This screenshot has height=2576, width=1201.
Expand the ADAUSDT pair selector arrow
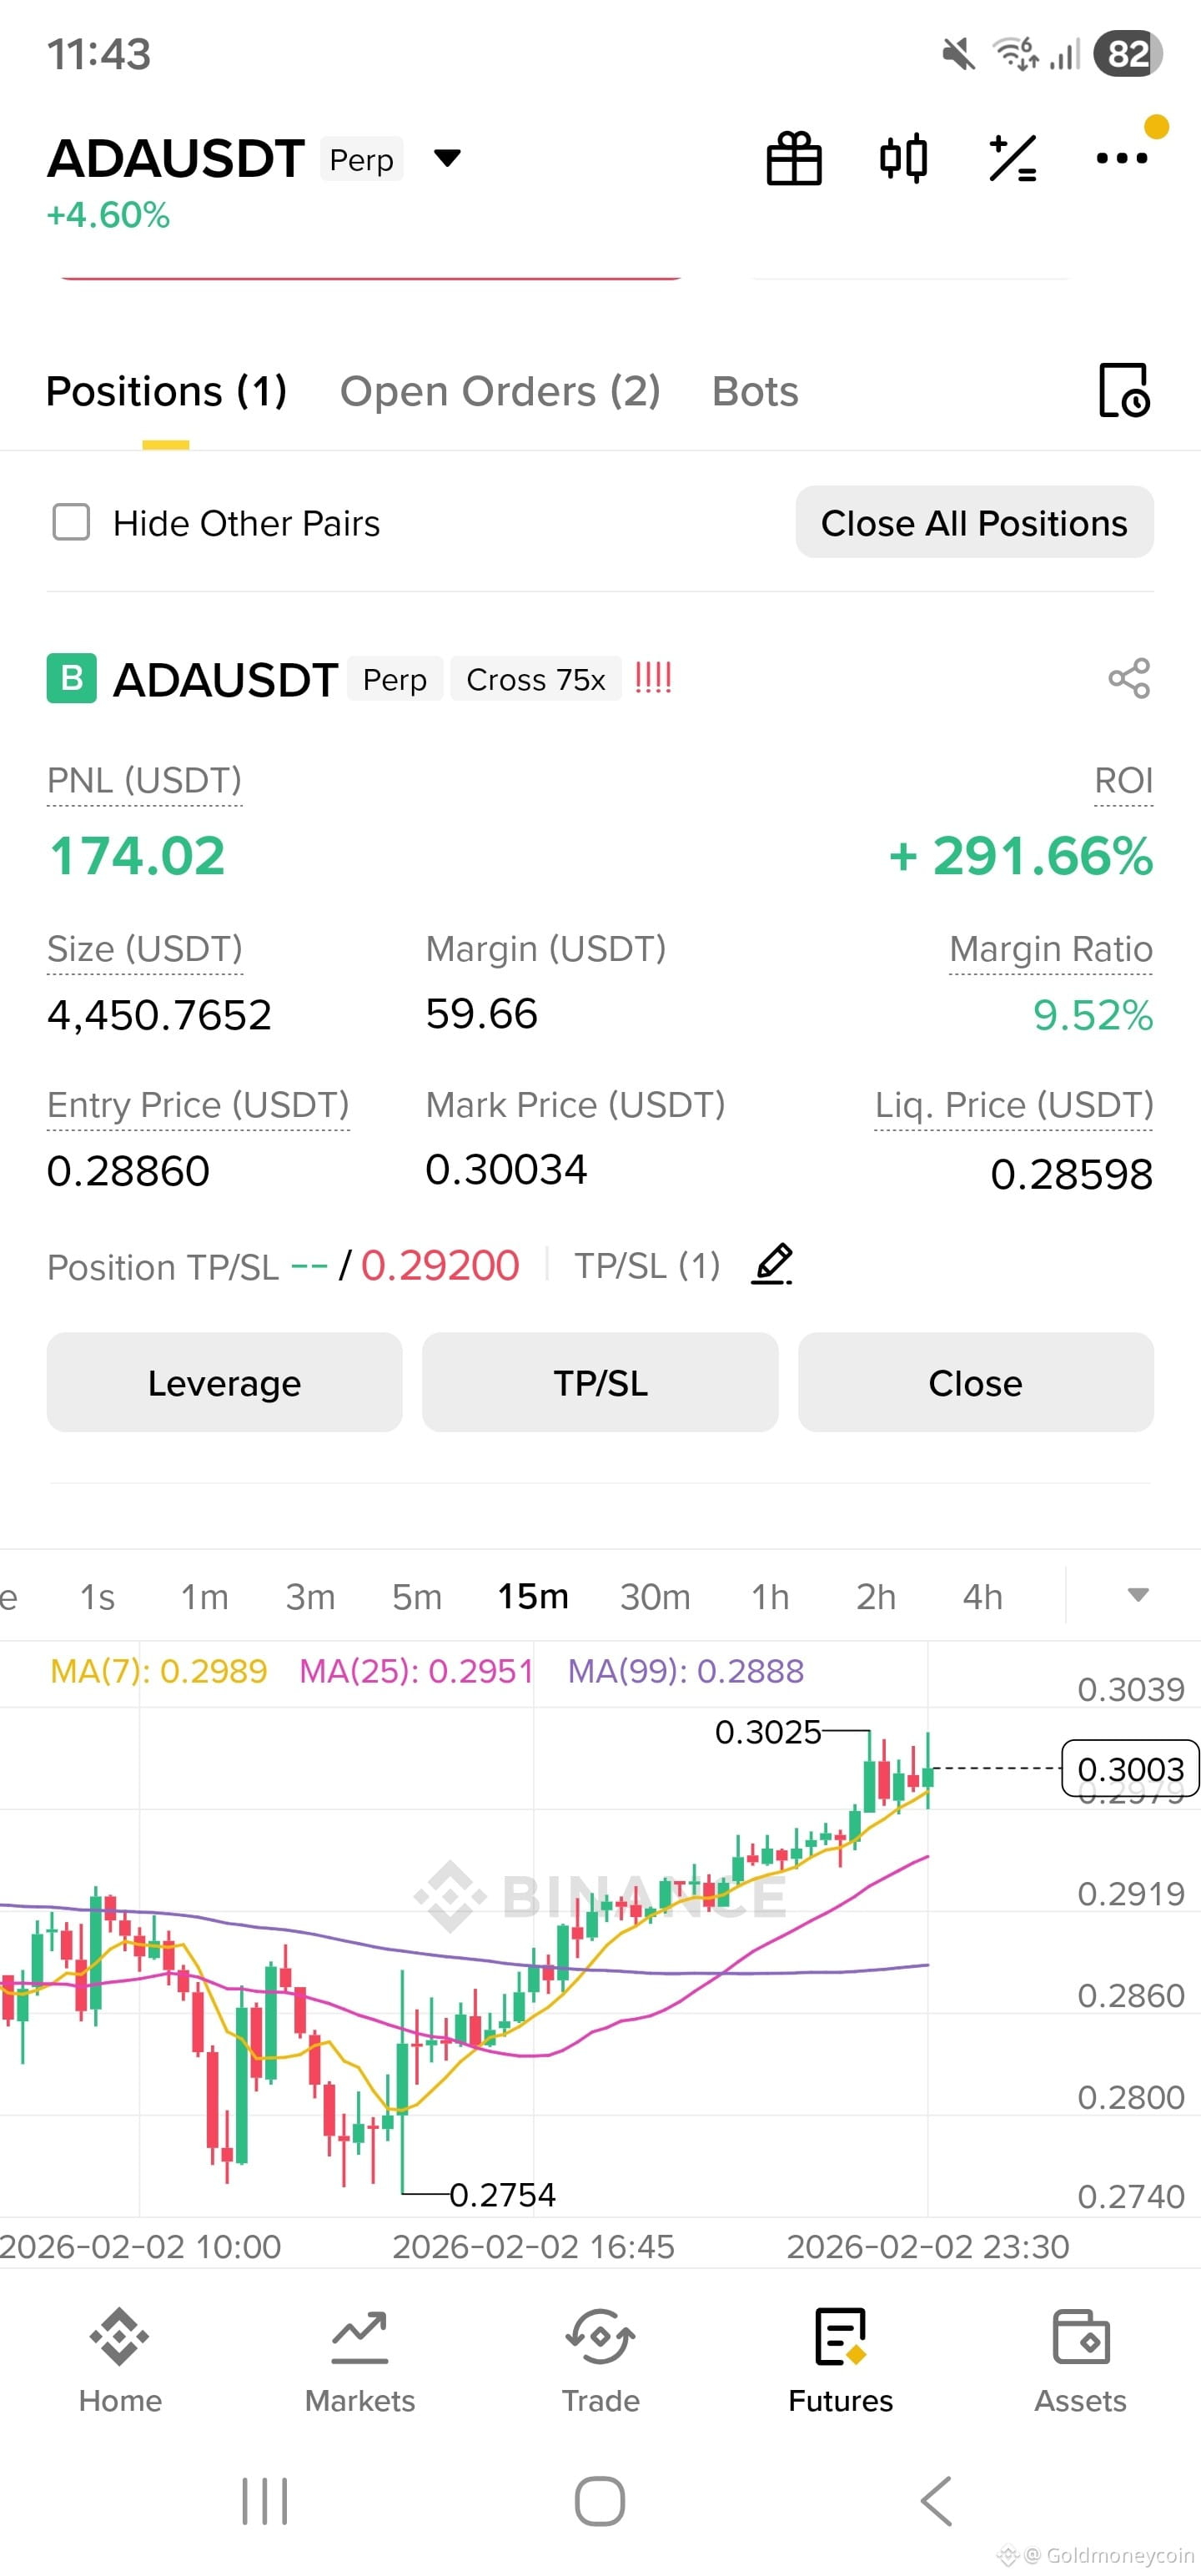coord(447,158)
